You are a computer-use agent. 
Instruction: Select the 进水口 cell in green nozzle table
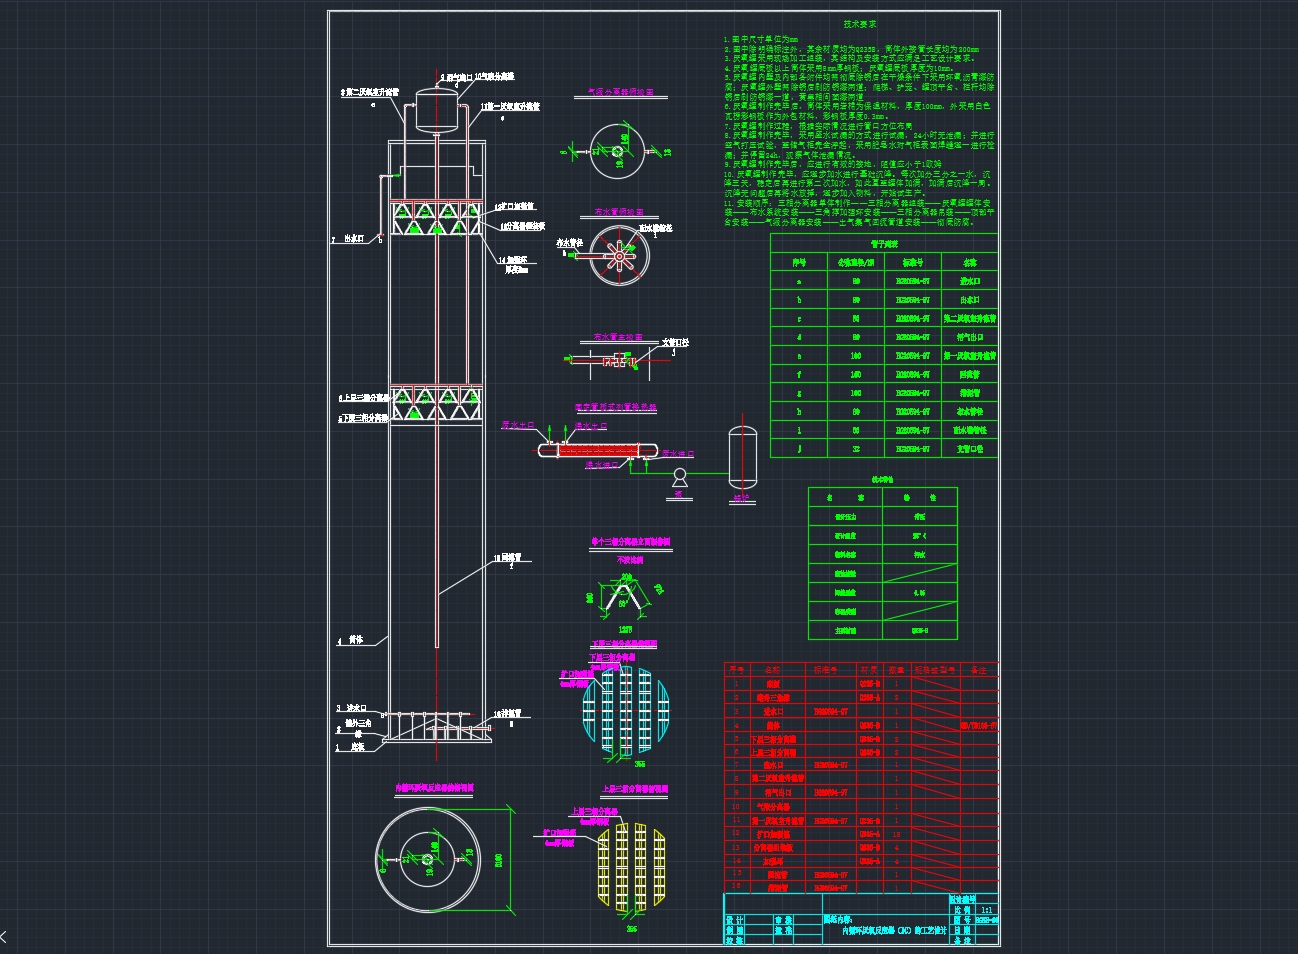point(970,281)
